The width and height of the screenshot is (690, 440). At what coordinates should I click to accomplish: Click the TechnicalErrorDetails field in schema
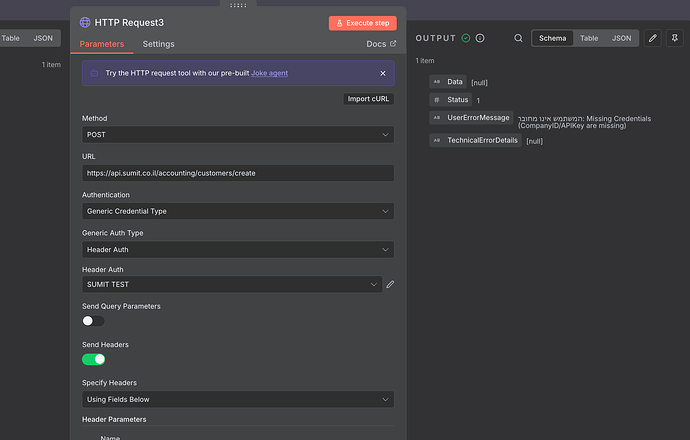tap(475, 140)
